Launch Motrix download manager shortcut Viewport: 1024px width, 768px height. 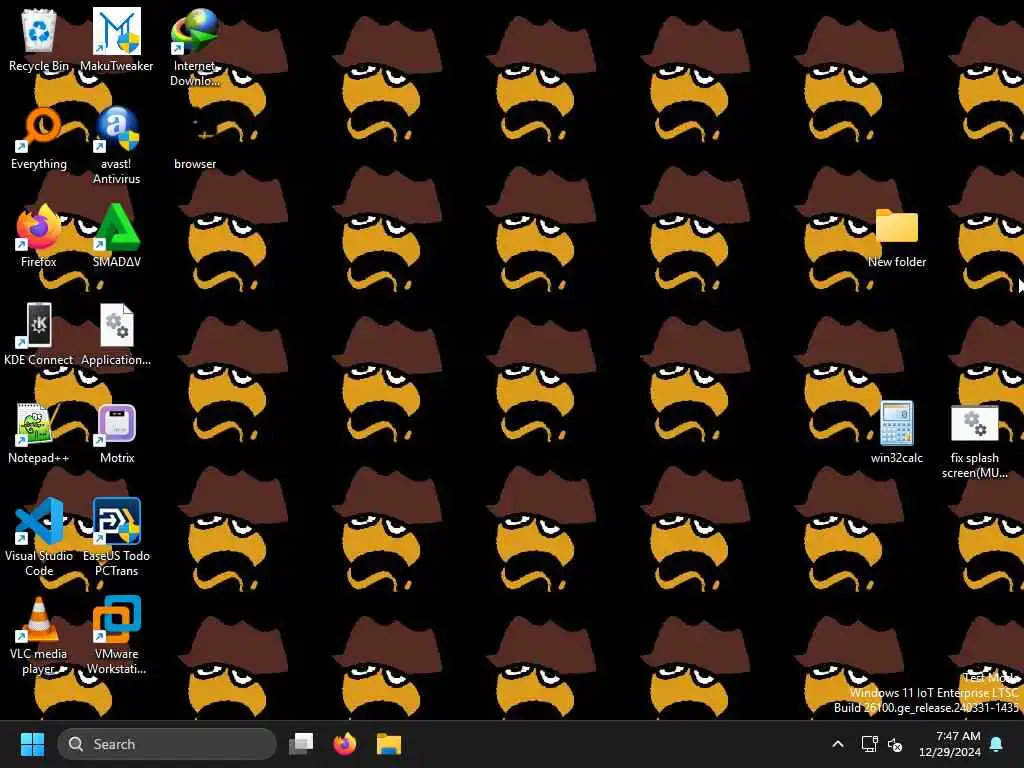tap(116, 432)
